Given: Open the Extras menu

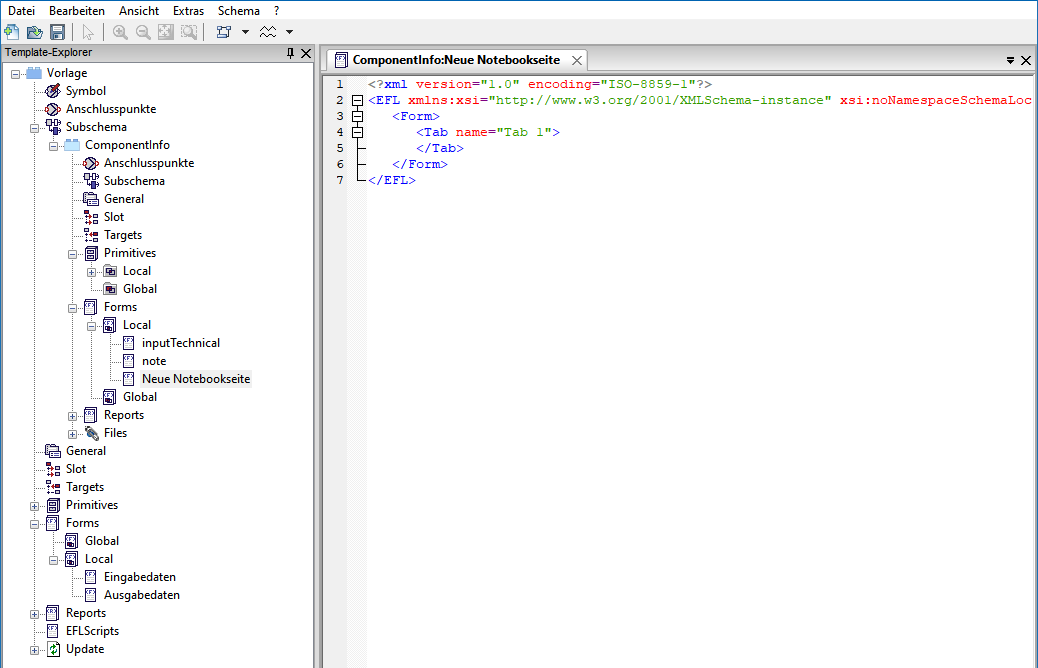Looking at the screenshot, I should [188, 11].
